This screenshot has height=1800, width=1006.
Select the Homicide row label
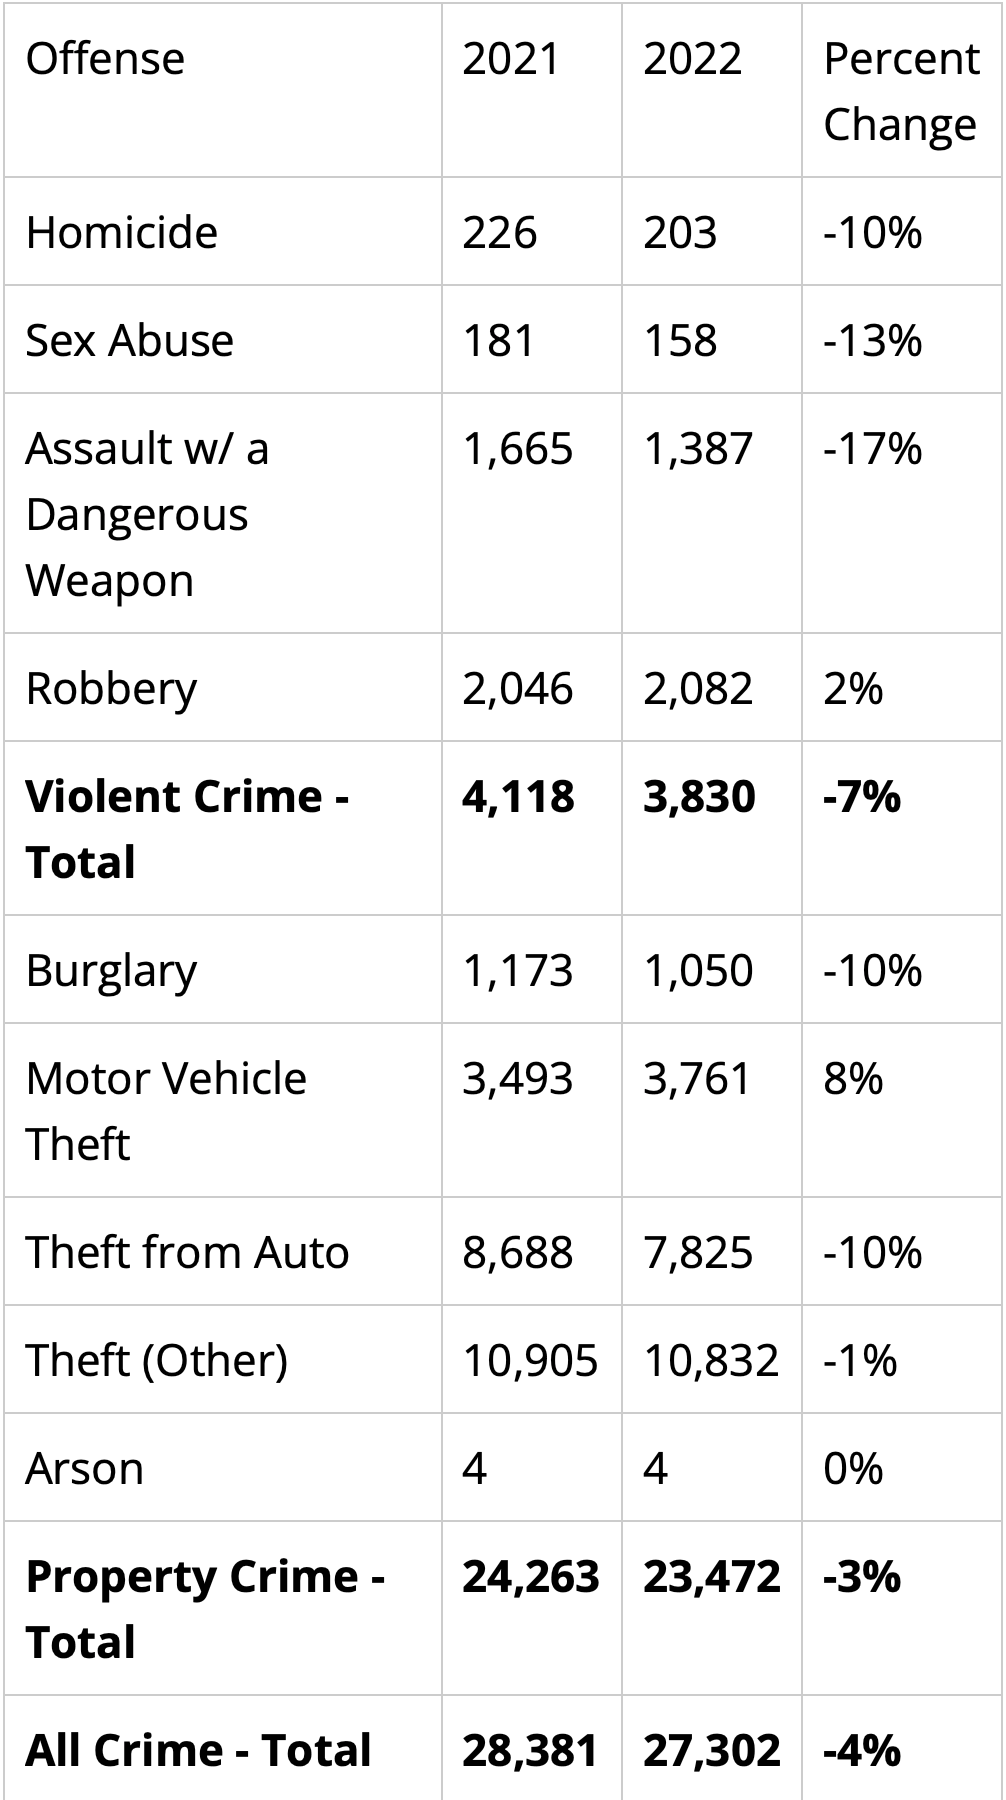[x=122, y=233]
